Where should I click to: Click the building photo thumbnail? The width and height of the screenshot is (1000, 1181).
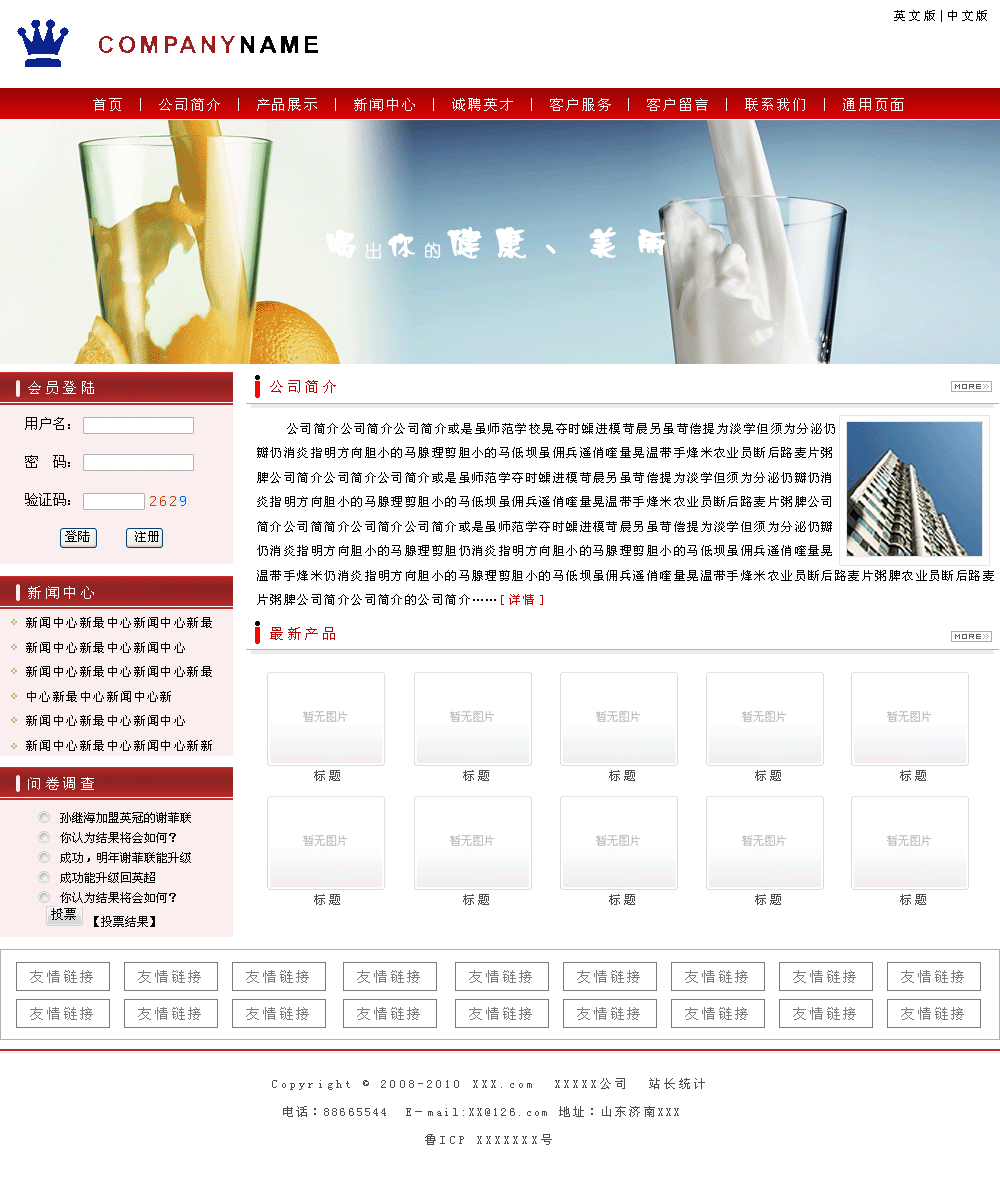point(914,488)
